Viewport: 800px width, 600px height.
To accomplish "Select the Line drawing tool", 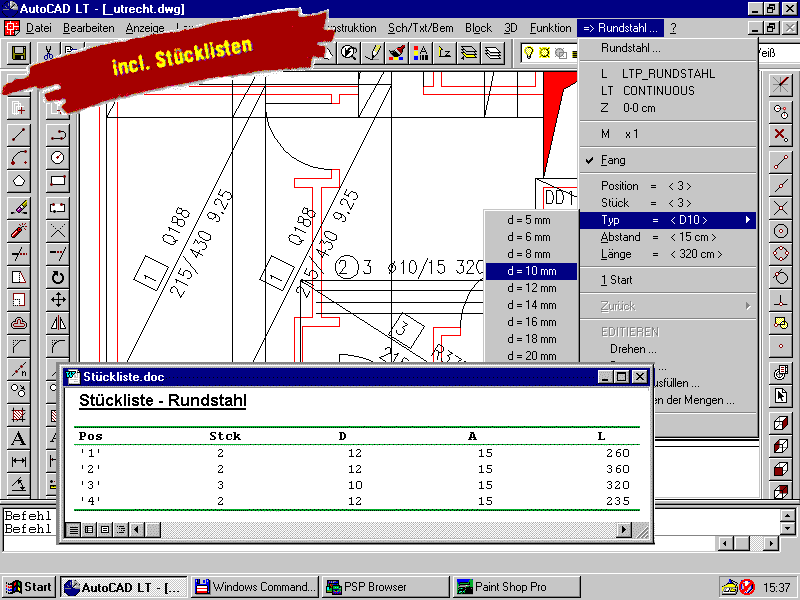I will tap(19, 135).
